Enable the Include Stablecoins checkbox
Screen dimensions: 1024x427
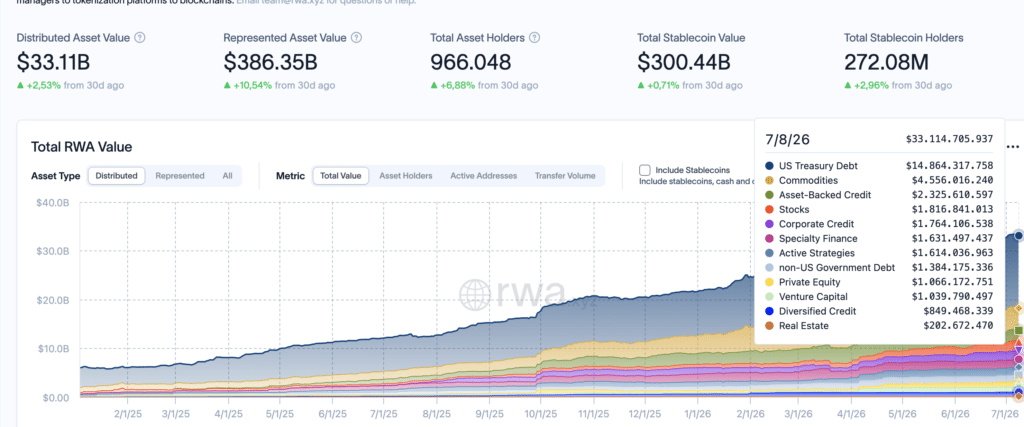click(645, 170)
